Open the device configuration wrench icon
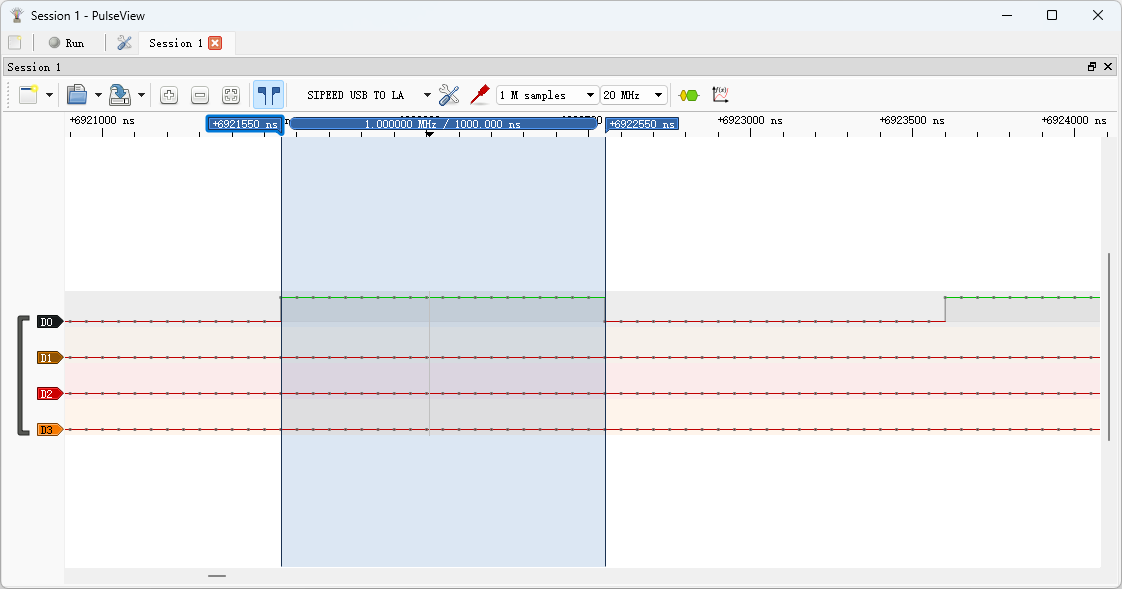This screenshot has height=589, width=1122. tap(449, 95)
